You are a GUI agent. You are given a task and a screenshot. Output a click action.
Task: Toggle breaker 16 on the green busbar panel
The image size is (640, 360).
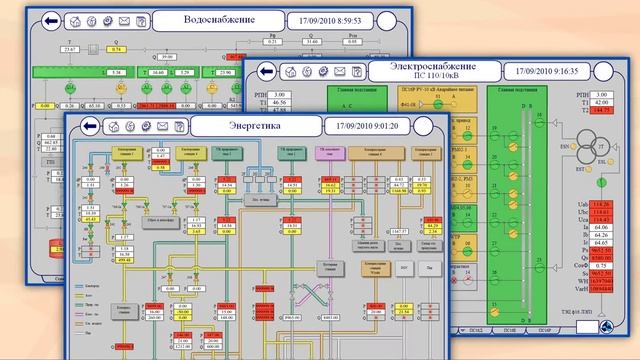pyautogui.click(x=539, y=122)
